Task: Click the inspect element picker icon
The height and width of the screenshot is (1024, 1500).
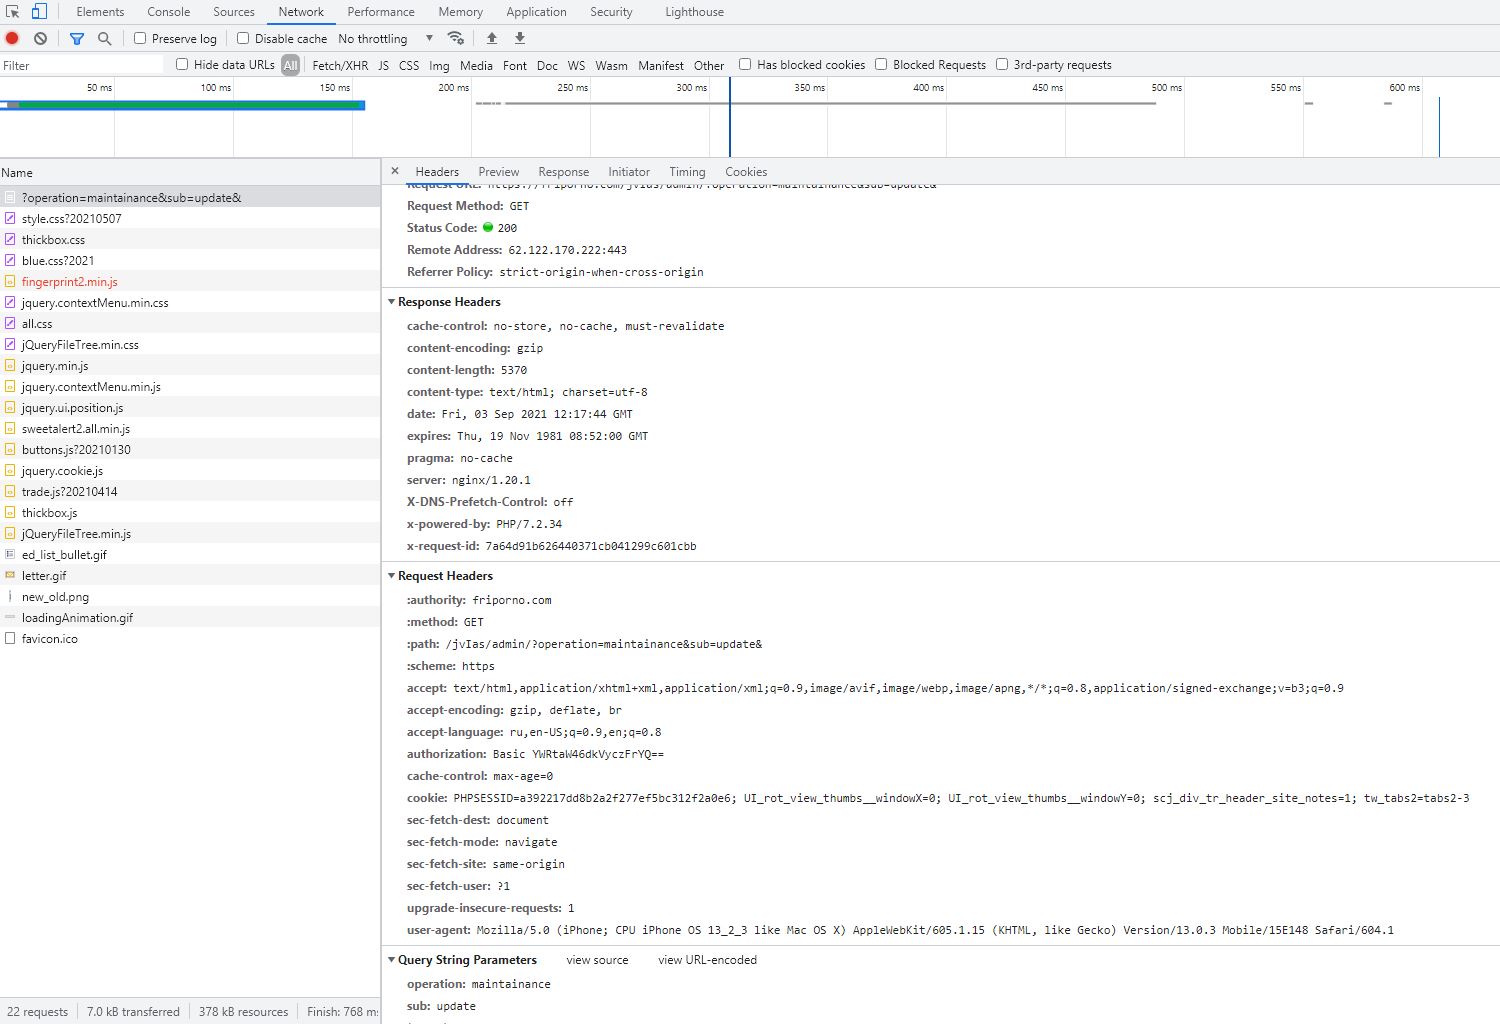Action: pos(13,12)
